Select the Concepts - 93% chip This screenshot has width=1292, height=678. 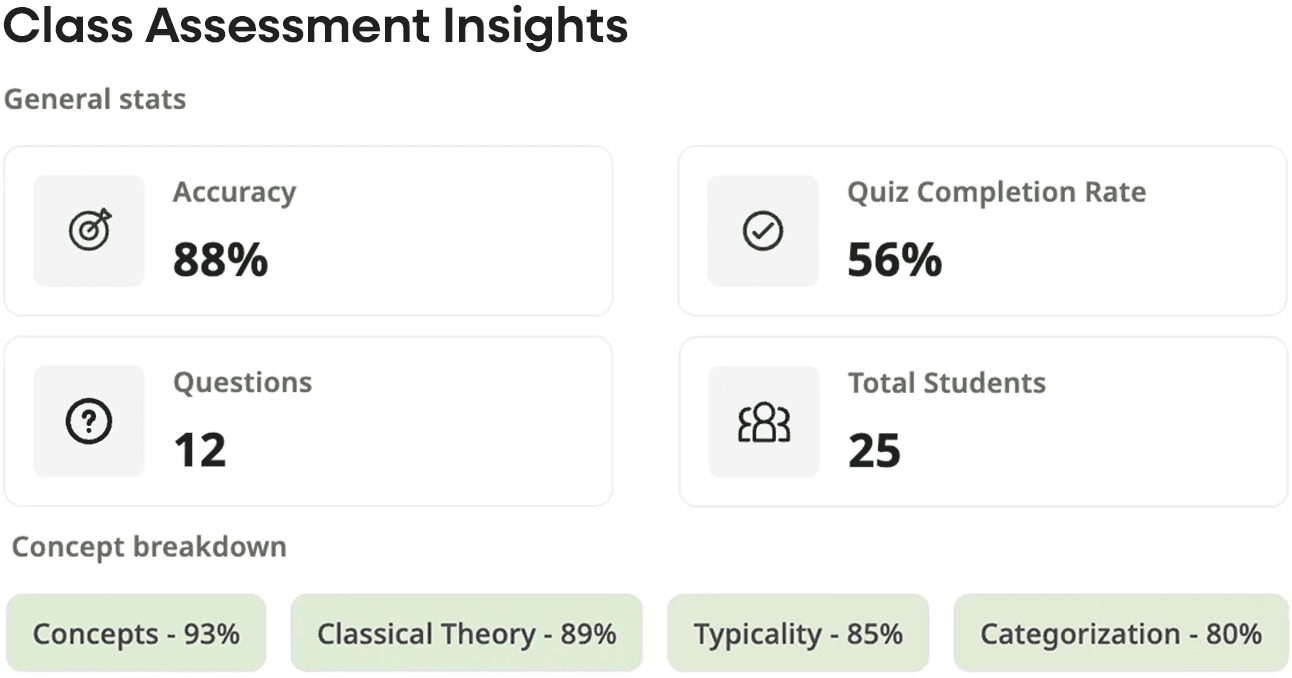point(136,634)
